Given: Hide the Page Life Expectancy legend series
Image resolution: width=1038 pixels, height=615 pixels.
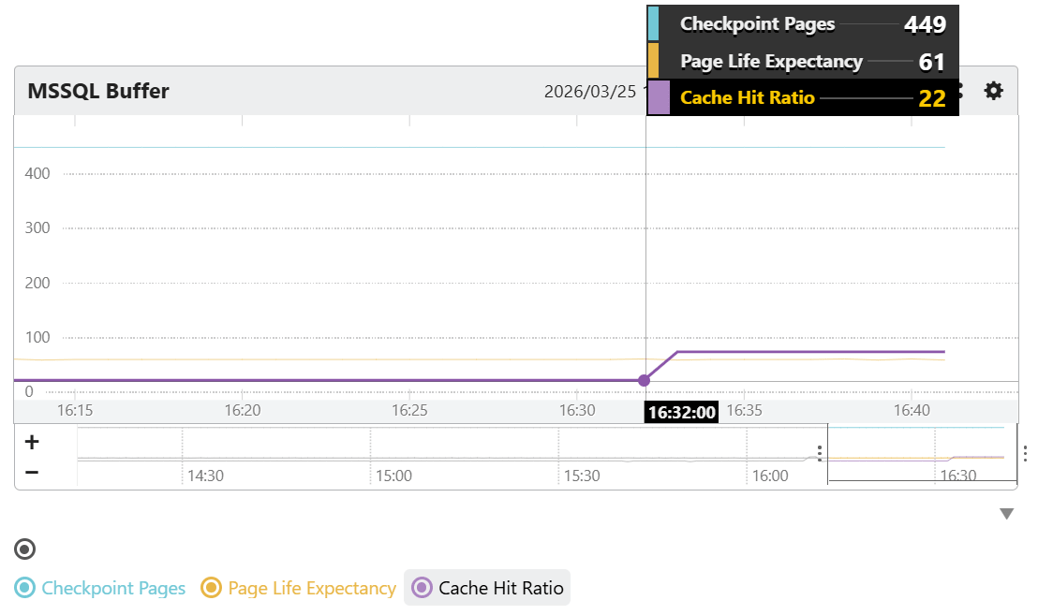Looking at the screenshot, I should pyautogui.click(x=298, y=588).
